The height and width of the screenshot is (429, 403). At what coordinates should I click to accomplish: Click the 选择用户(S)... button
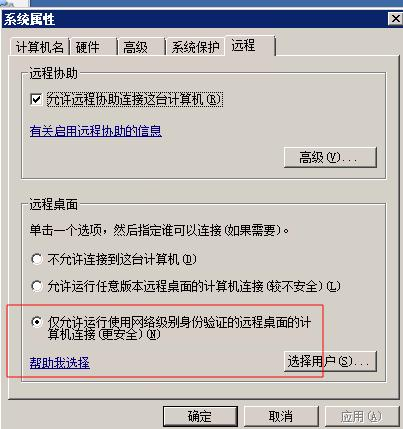click(x=330, y=361)
